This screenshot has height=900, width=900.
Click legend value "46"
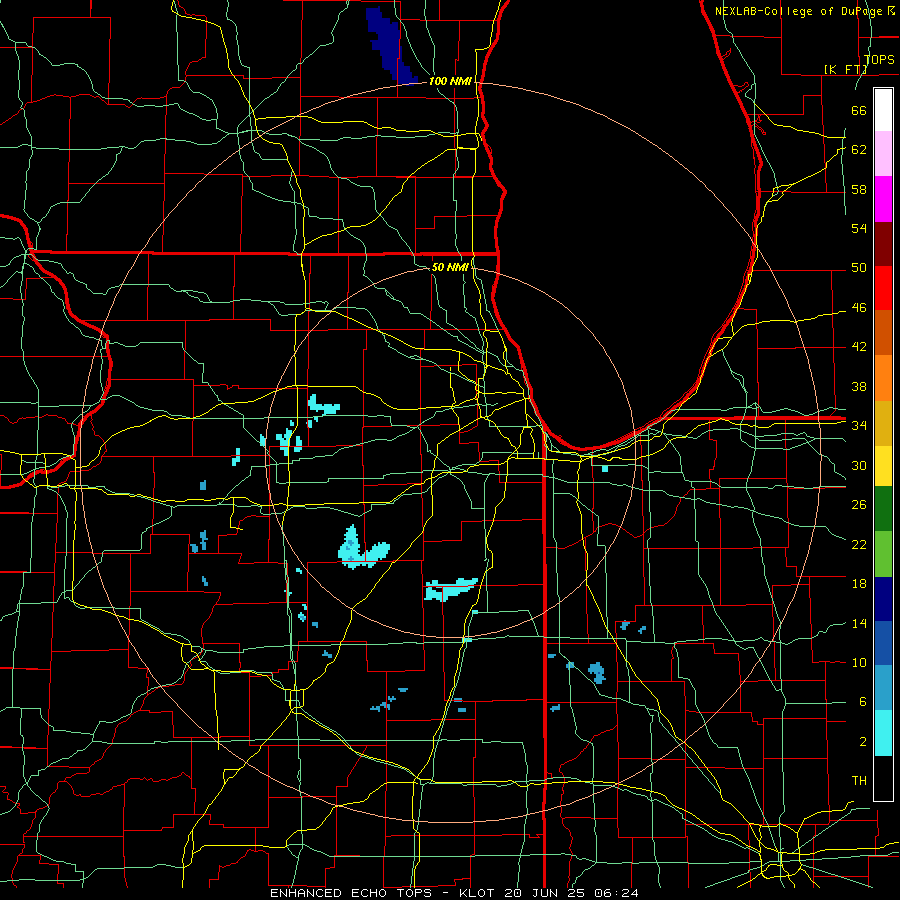(x=859, y=307)
